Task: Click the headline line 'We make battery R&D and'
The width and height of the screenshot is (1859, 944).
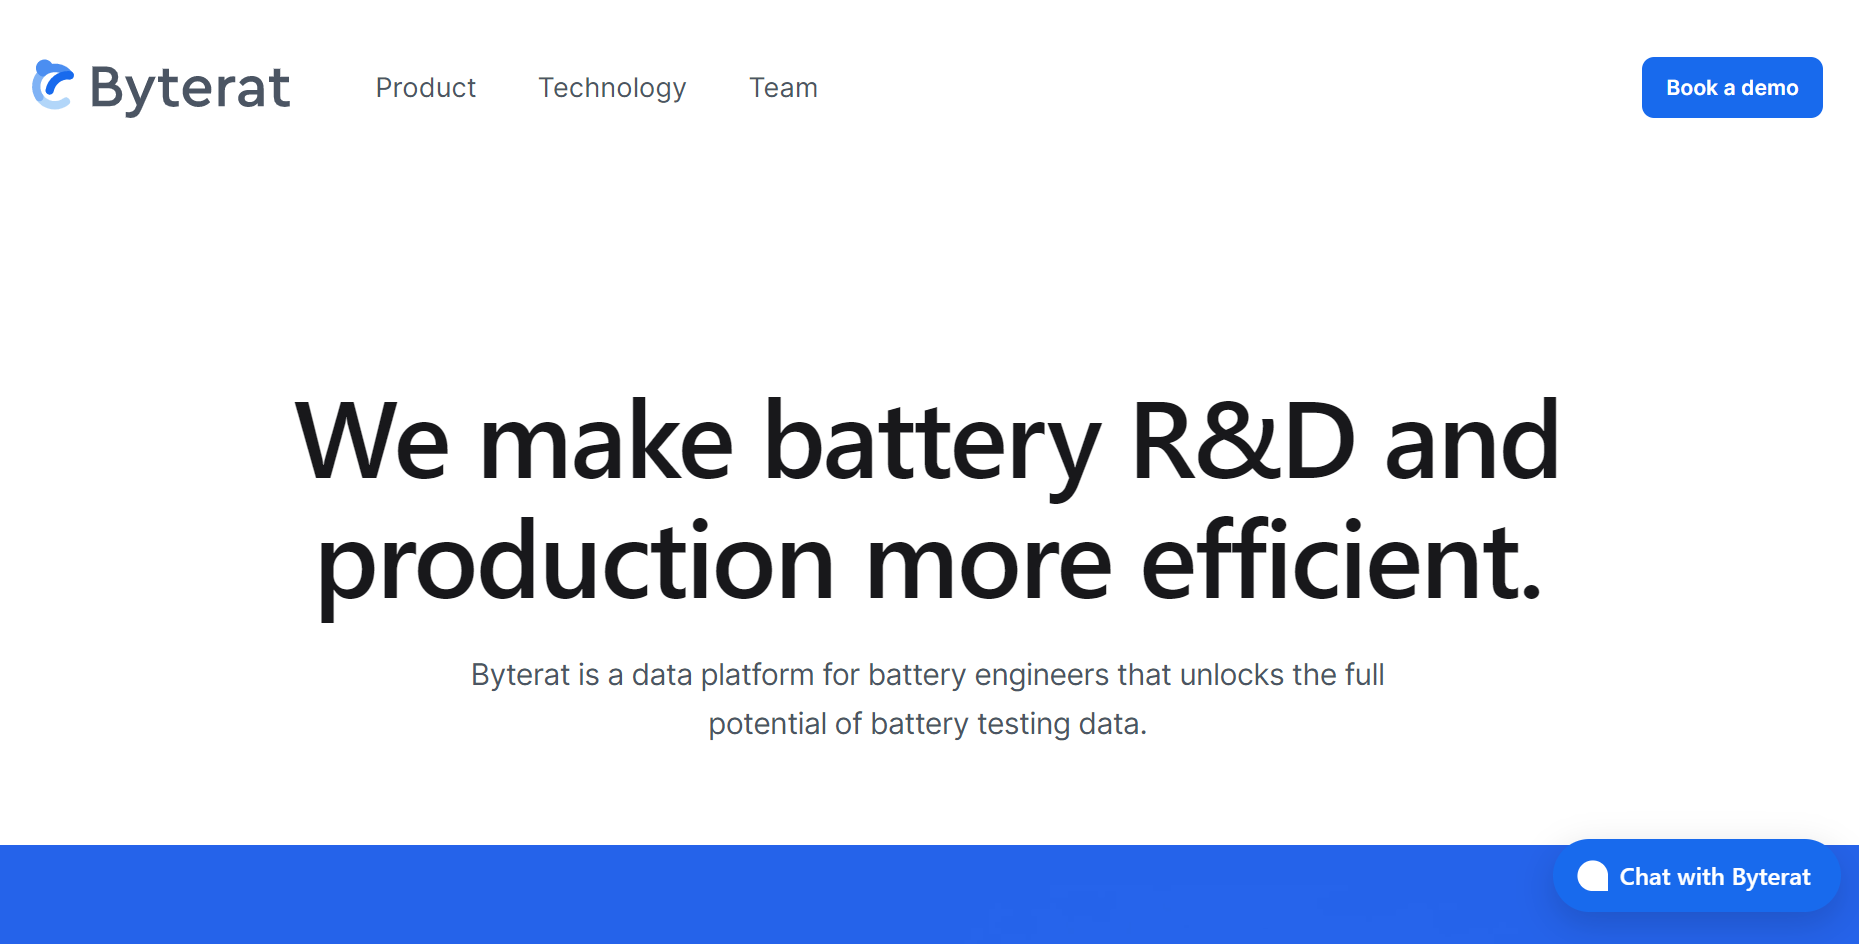Action: tap(927, 441)
